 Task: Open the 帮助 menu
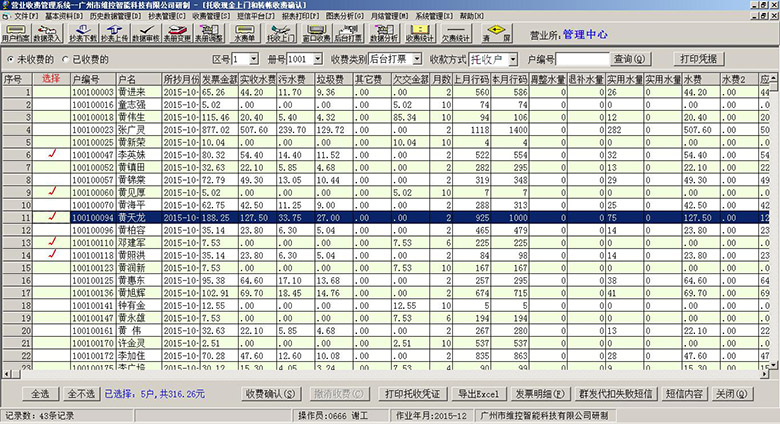coord(472,16)
